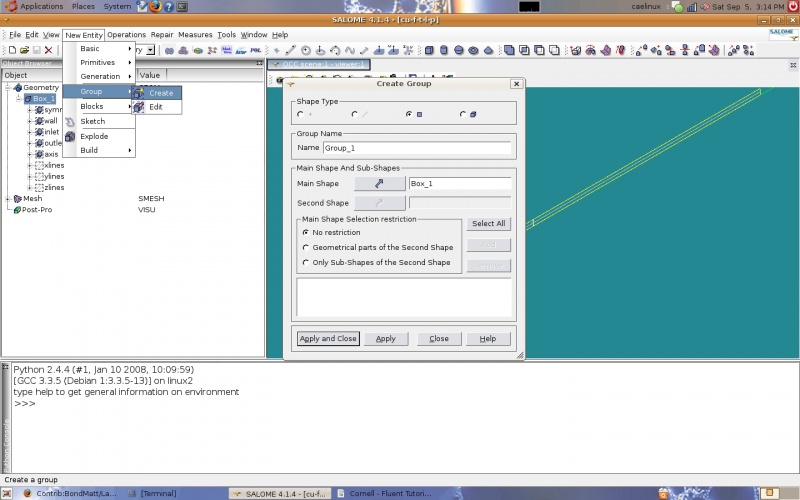
Task: Click the Torus primitive icon
Action: 473,51
